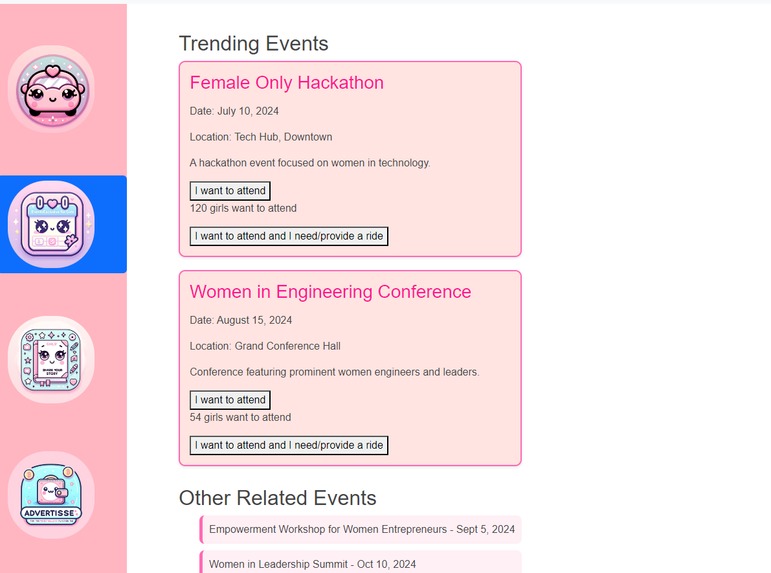Open the Advertise wallet sidebar icon

[52, 495]
